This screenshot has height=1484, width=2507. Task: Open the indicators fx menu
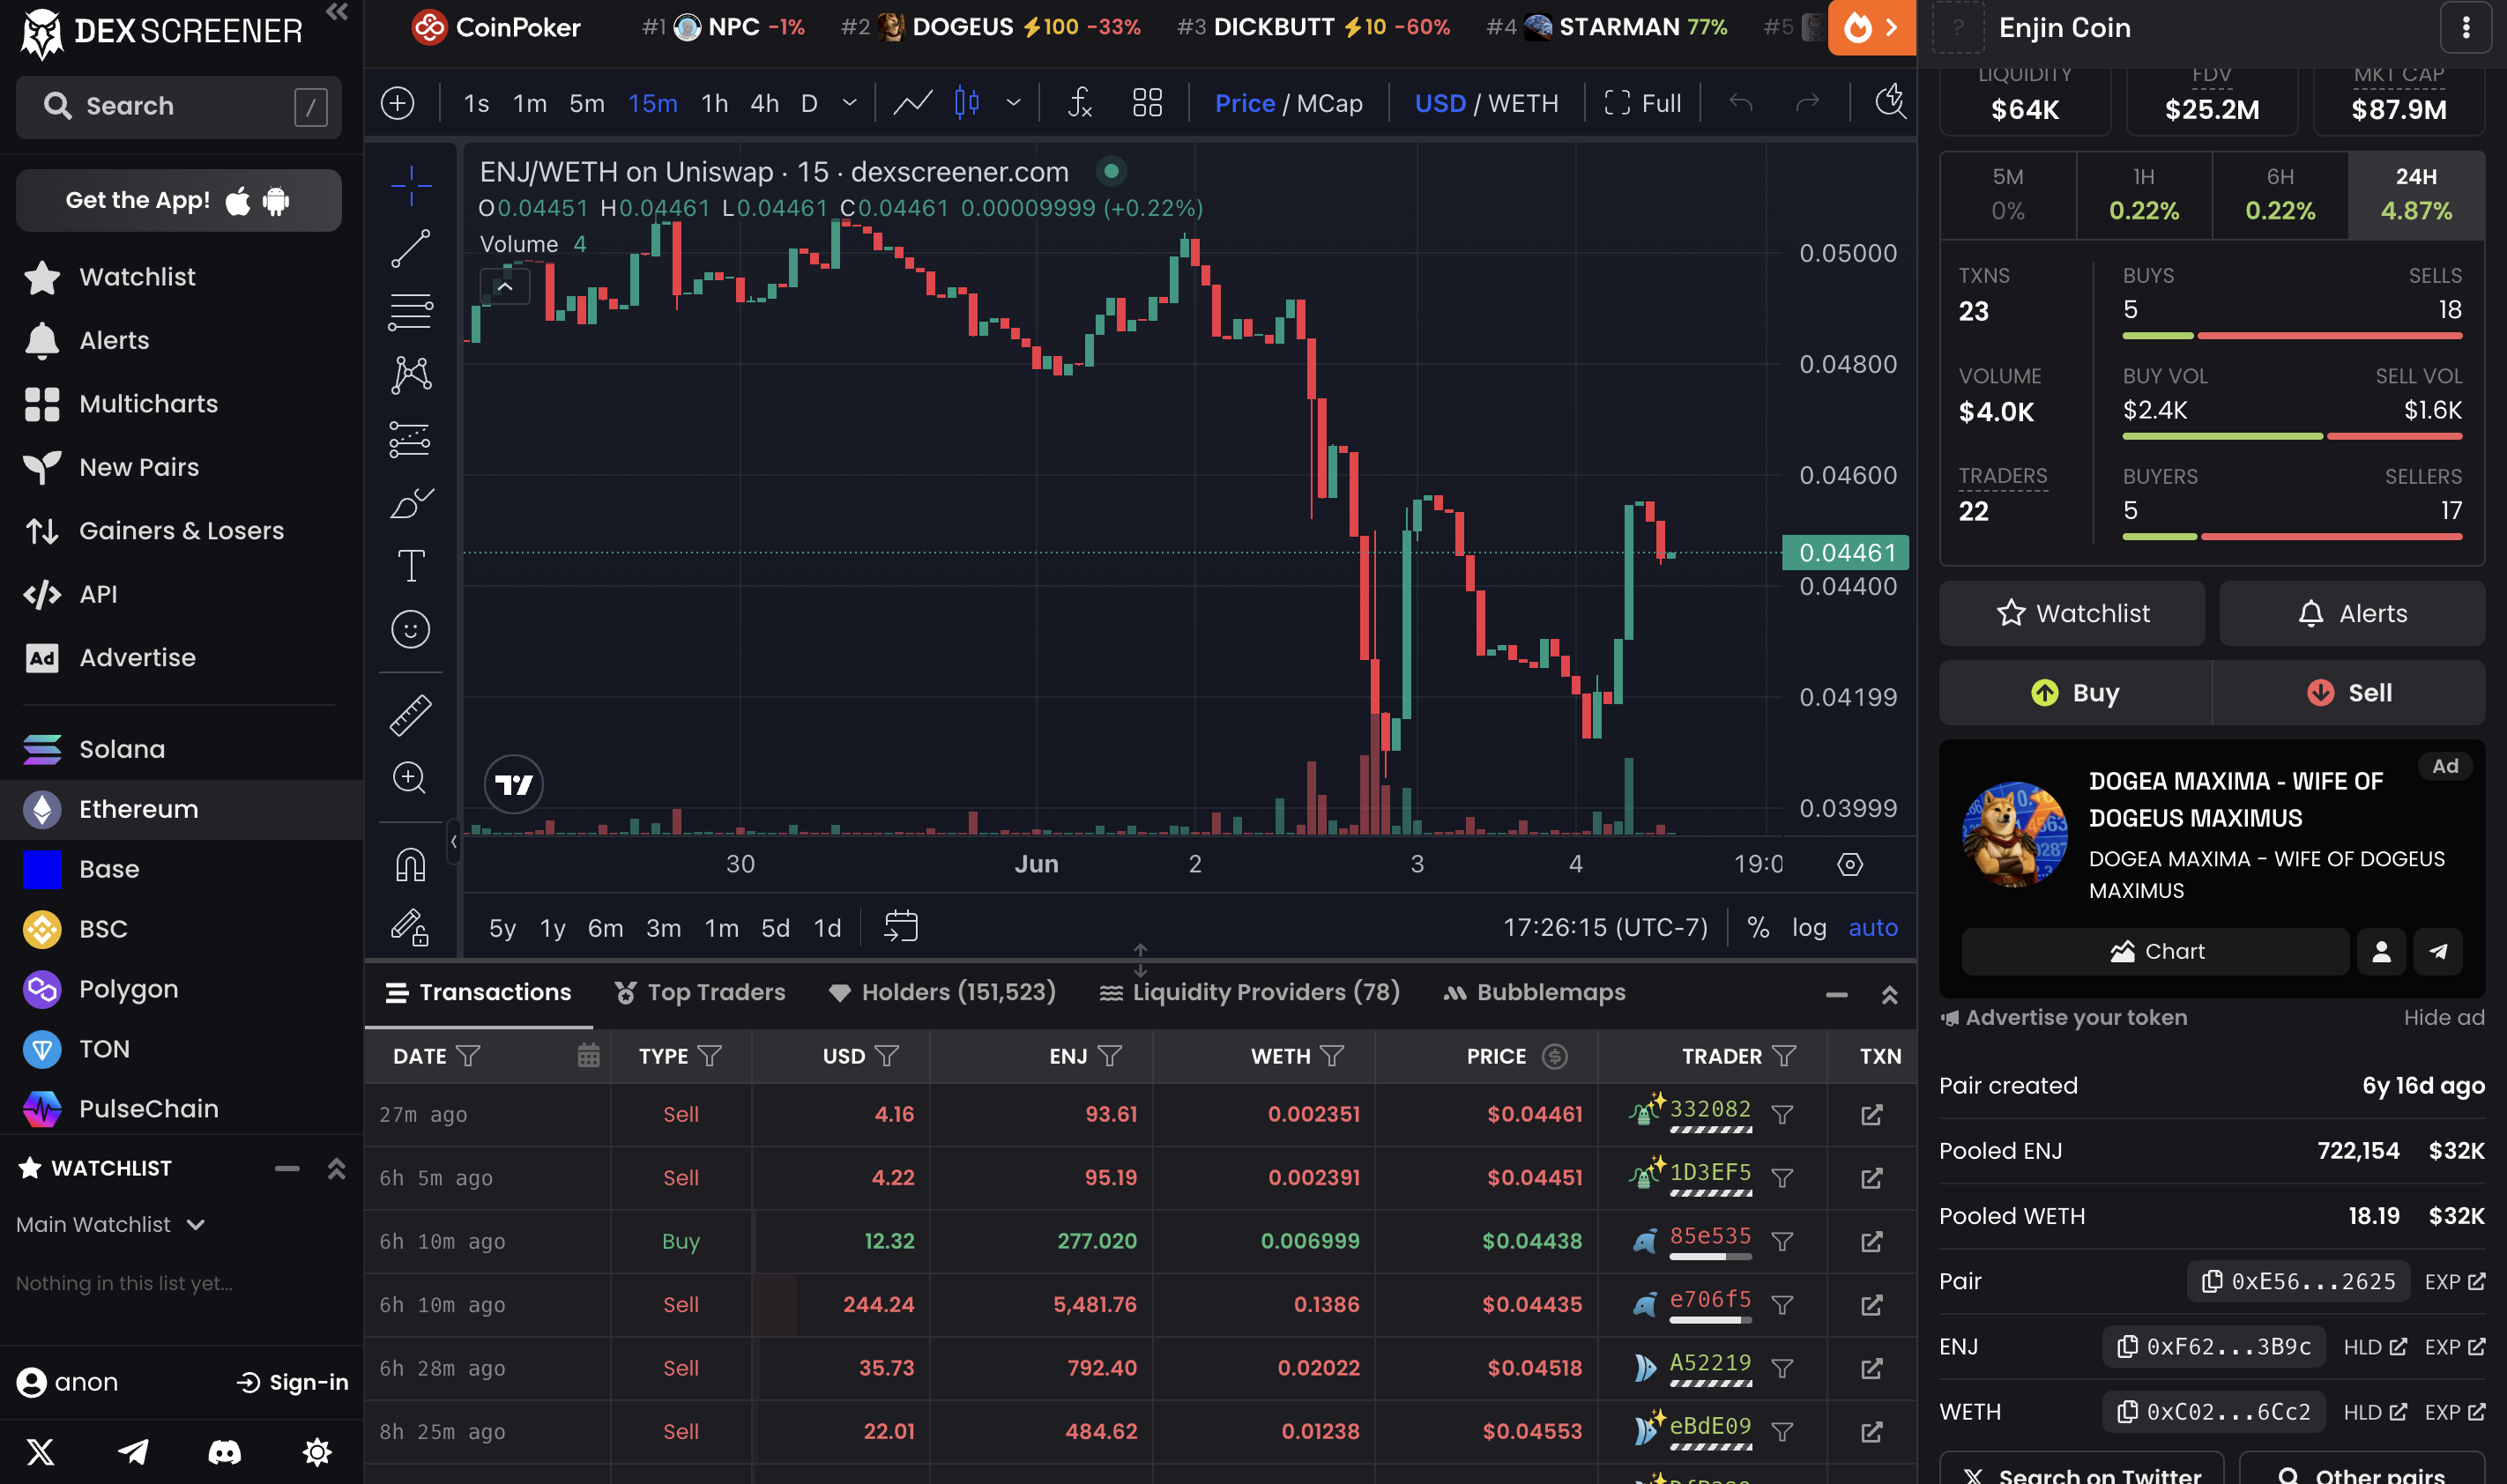point(1080,103)
